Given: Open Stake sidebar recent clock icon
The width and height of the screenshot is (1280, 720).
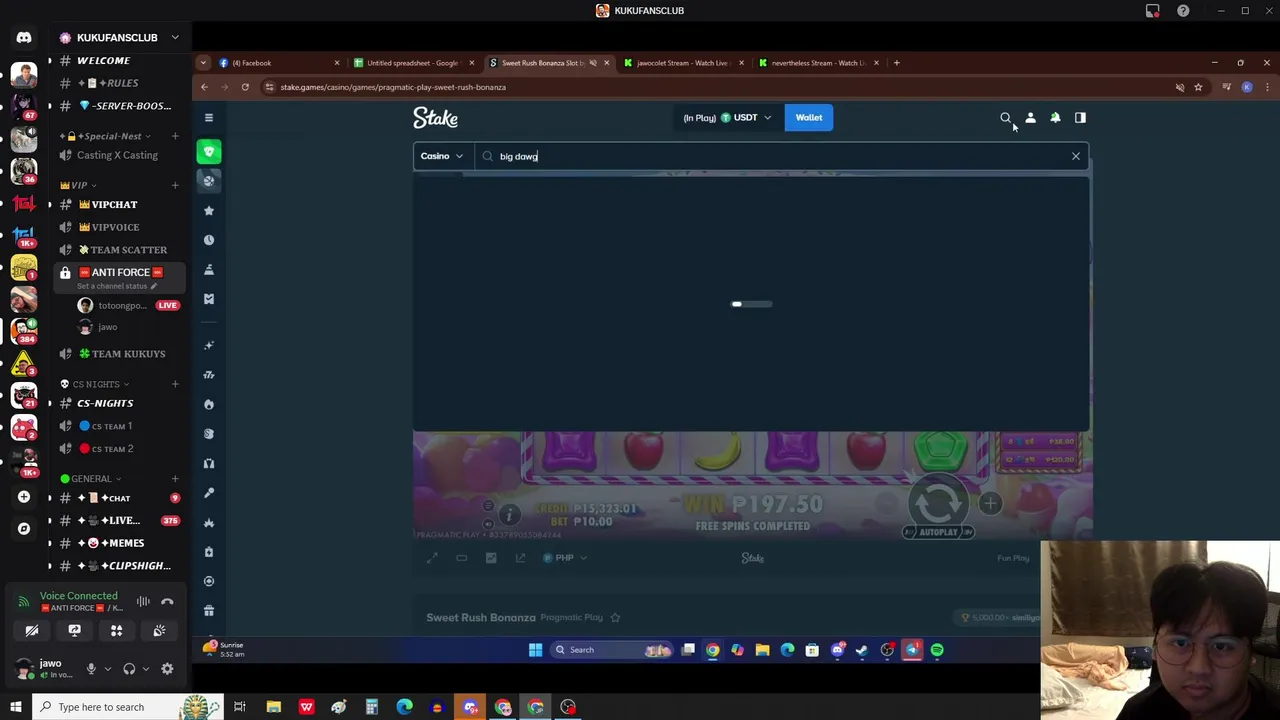Looking at the screenshot, I should tap(209, 240).
